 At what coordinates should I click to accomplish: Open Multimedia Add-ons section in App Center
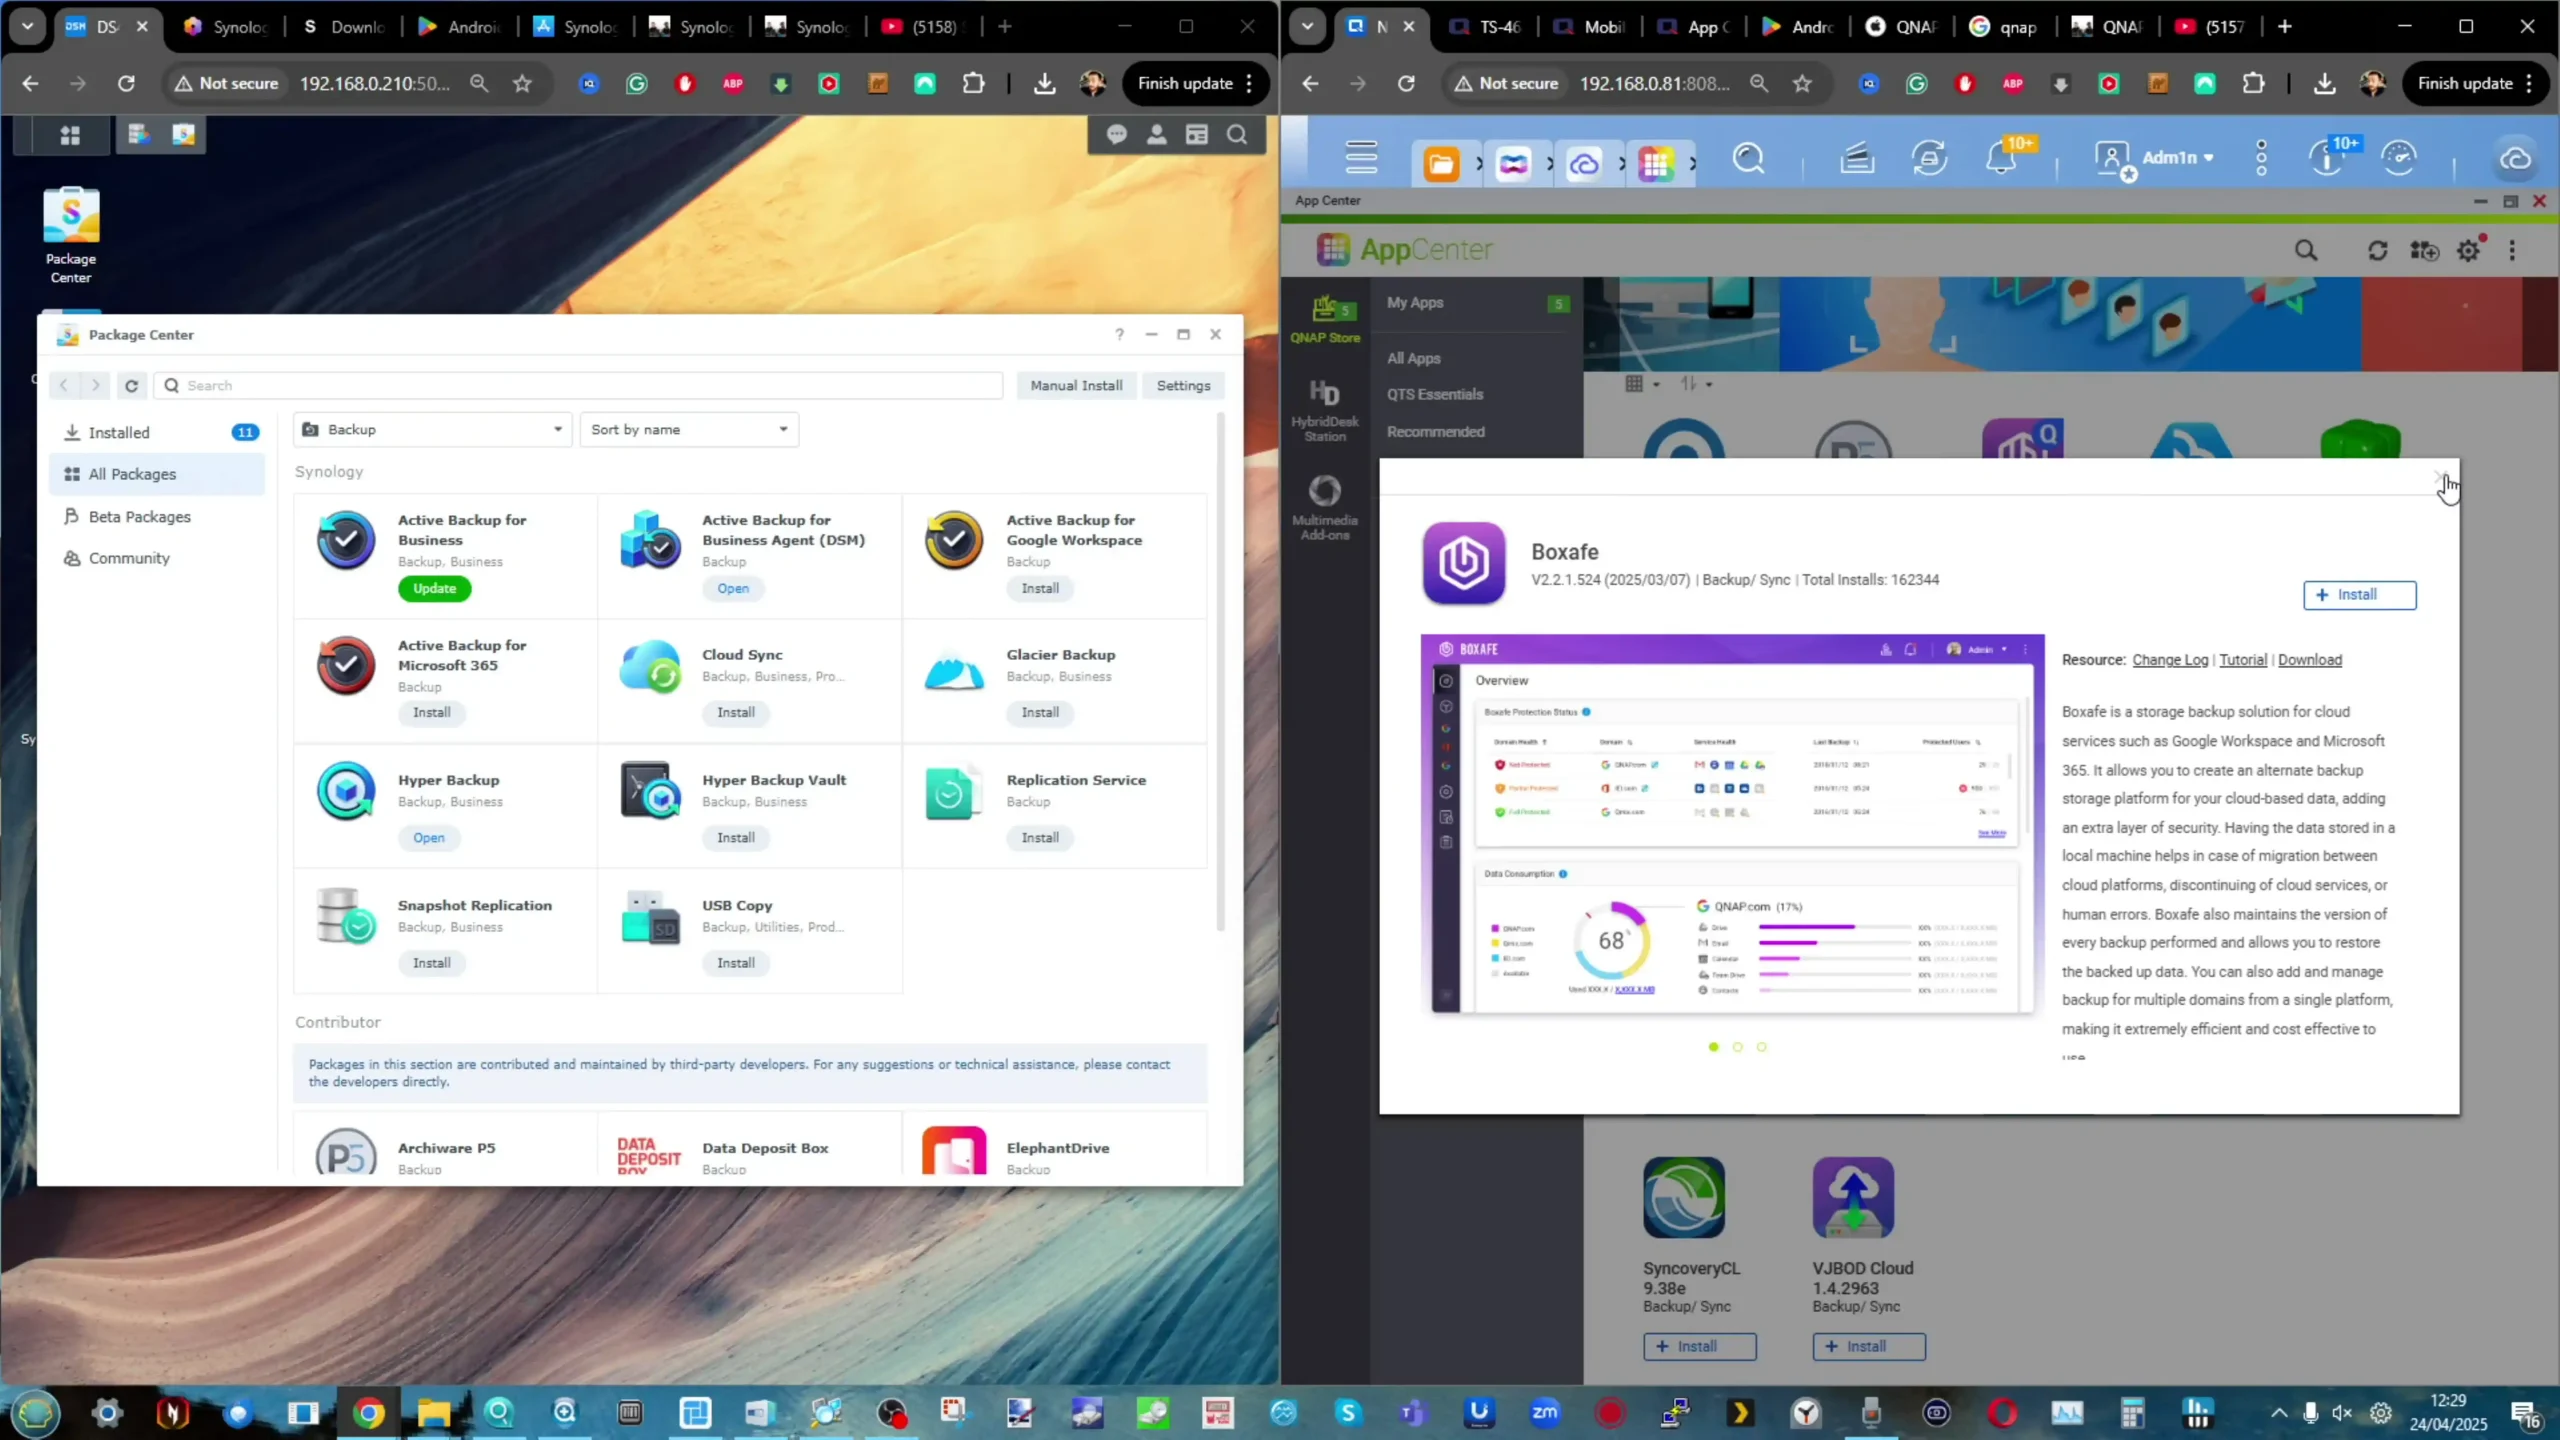pos(1325,508)
